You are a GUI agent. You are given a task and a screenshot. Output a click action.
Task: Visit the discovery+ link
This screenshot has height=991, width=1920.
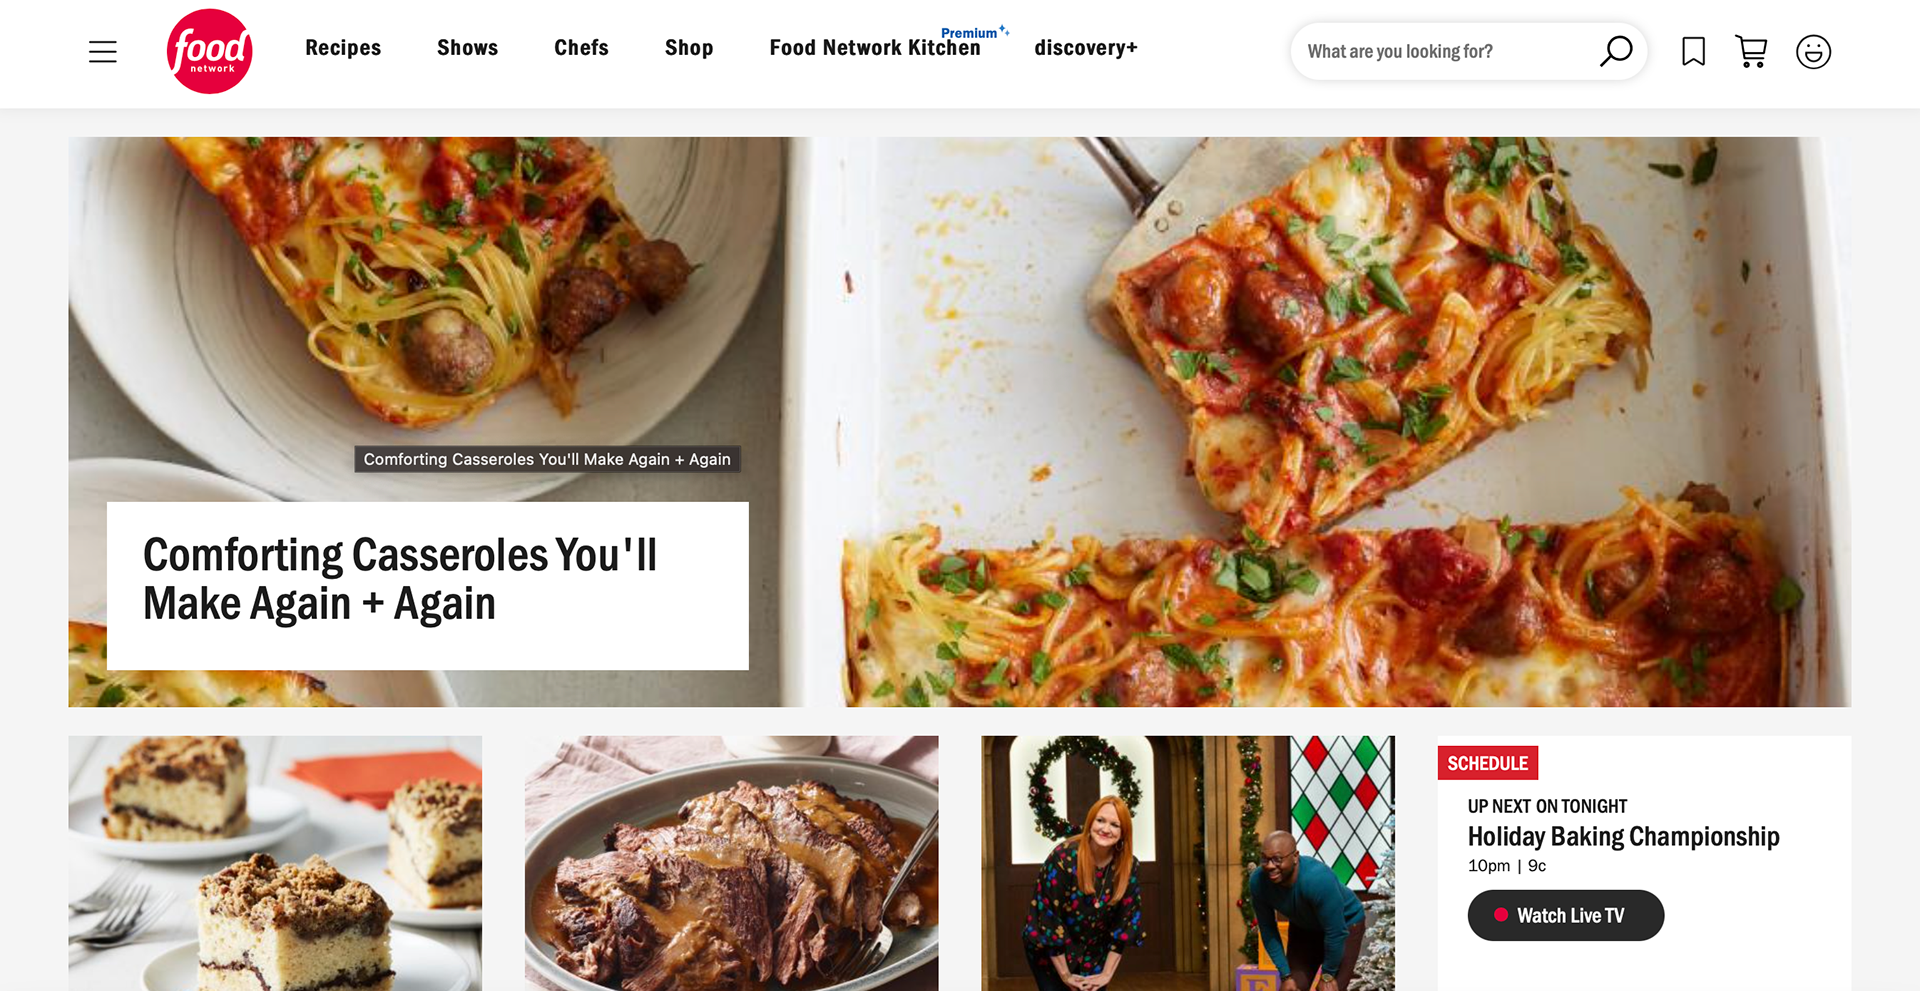[1086, 48]
